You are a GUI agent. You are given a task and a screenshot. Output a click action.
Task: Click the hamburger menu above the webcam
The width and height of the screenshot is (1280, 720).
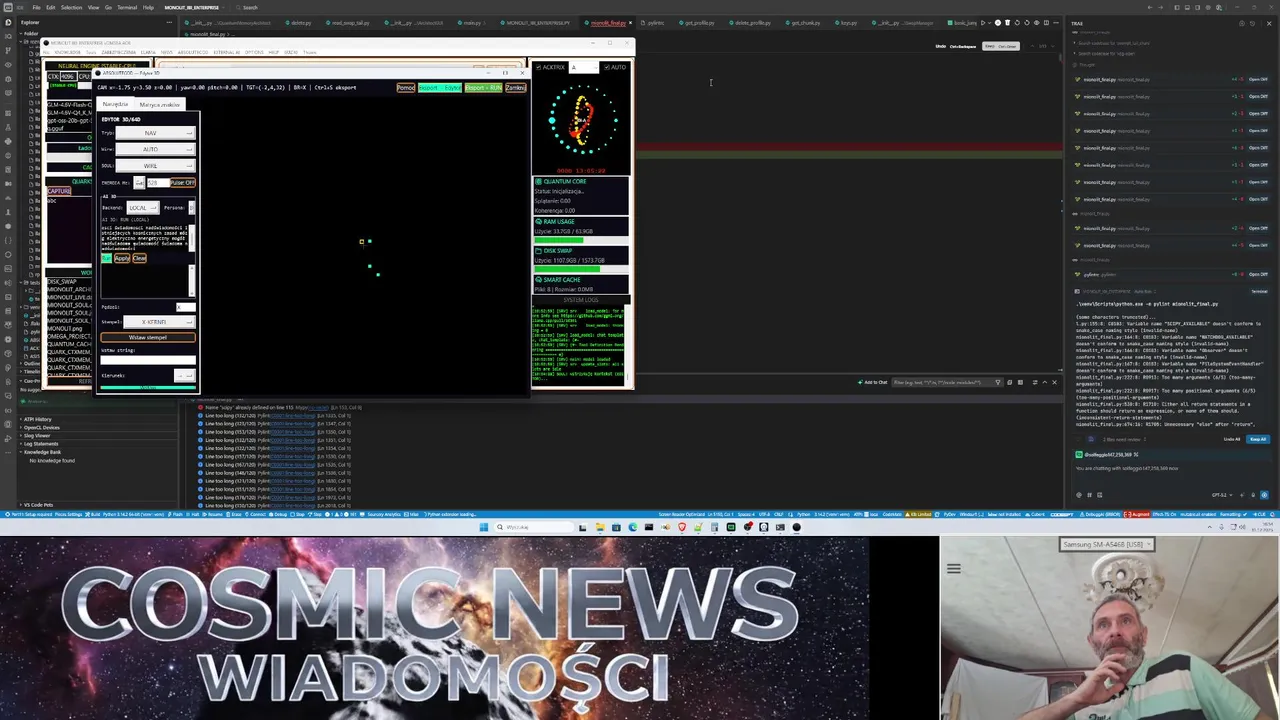tap(953, 568)
